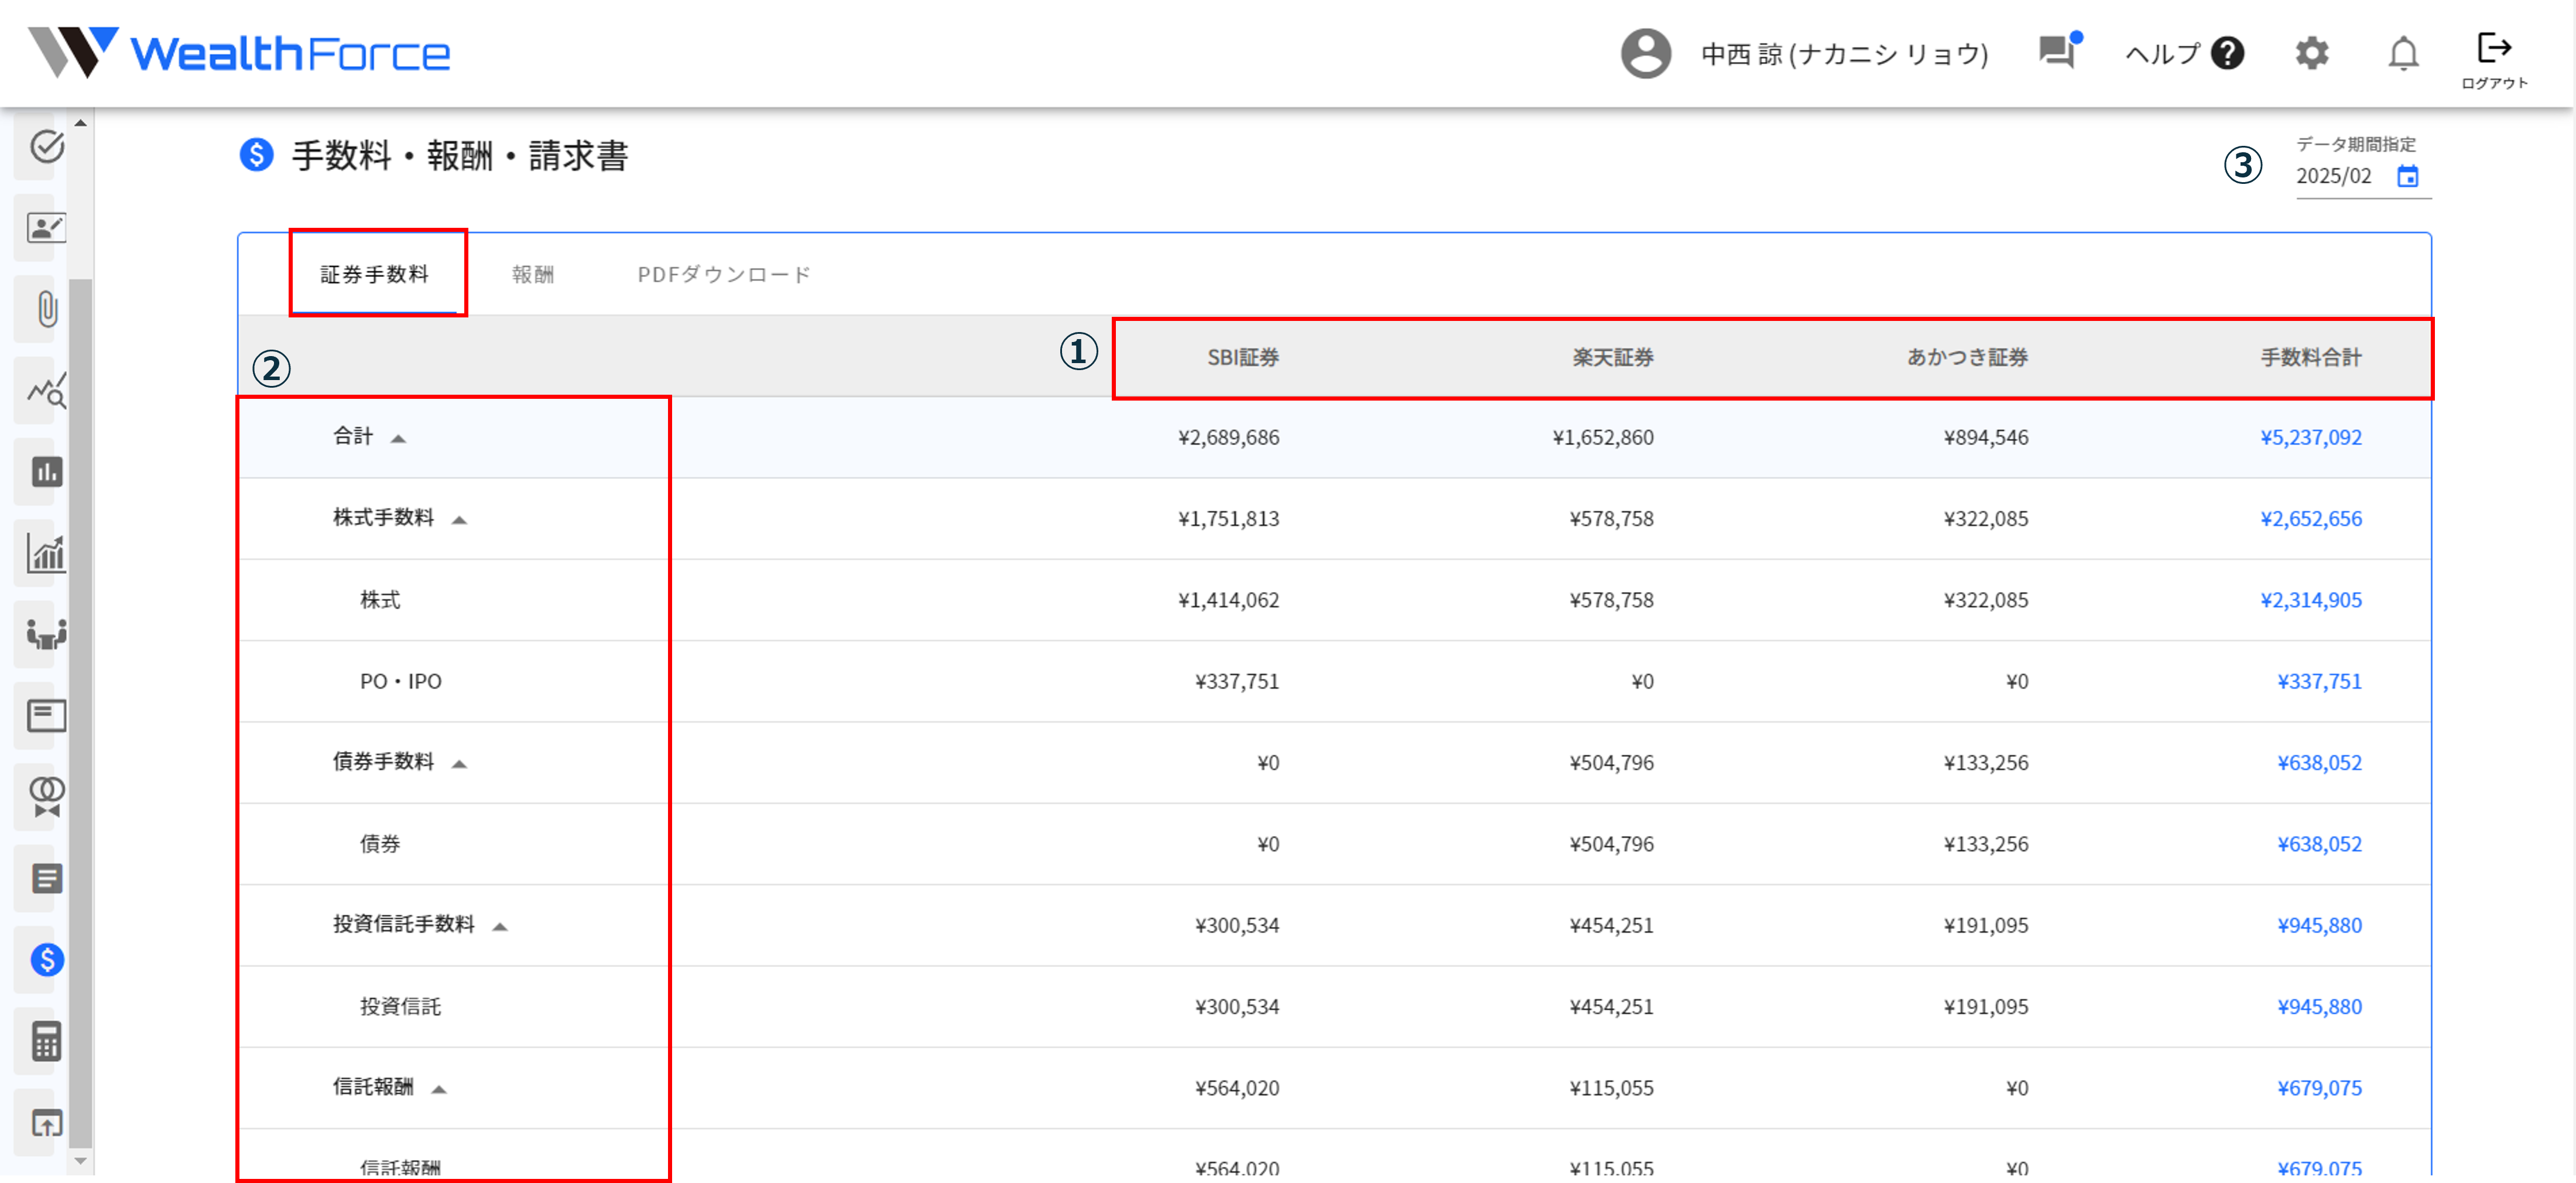Image resolution: width=2576 pixels, height=1183 pixels.
Task: Switch to the PDFダウンロード tab
Action: click(724, 274)
